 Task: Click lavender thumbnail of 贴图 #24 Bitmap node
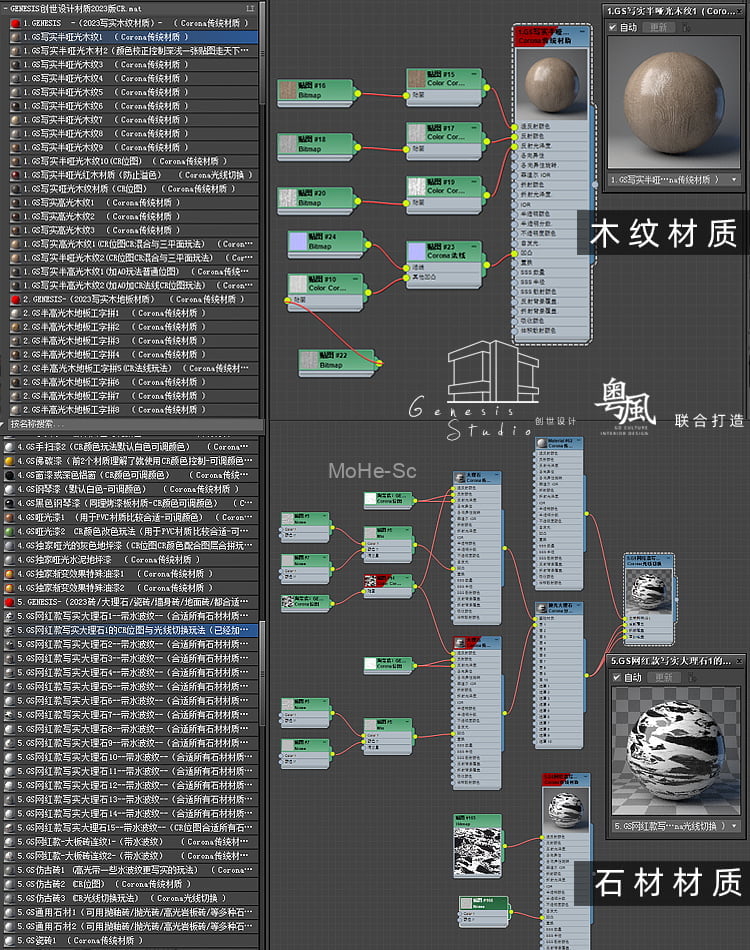298,241
